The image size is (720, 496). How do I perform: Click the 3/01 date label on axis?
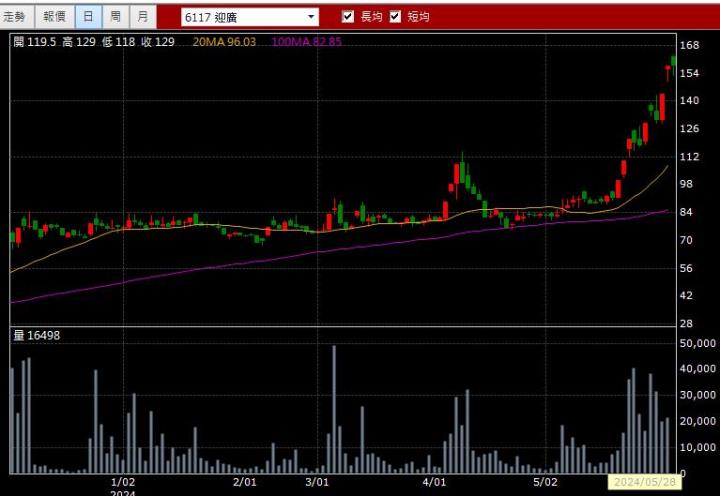click(x=317, y=482)
